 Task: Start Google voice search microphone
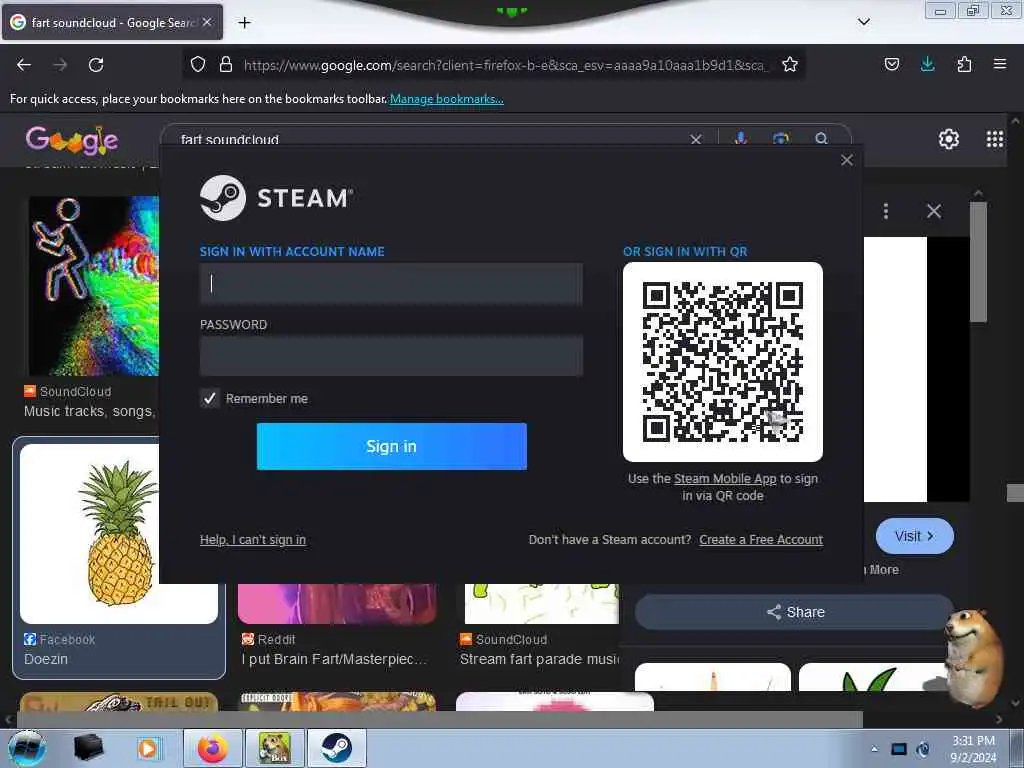click(741, 138)
